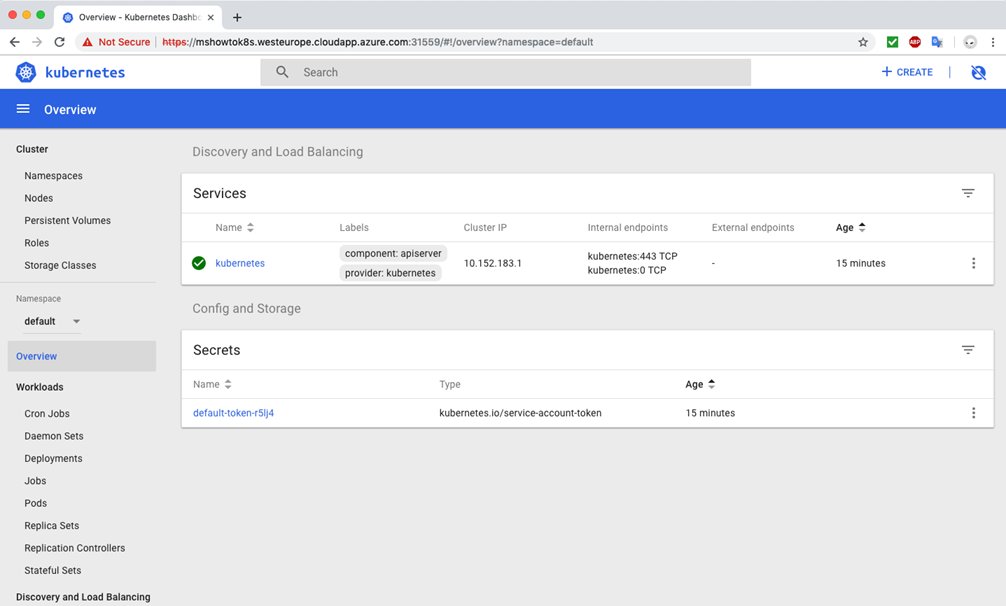Open the browser profile avatar
Screen dimensions: 1006x606
[x=970, y=42]
